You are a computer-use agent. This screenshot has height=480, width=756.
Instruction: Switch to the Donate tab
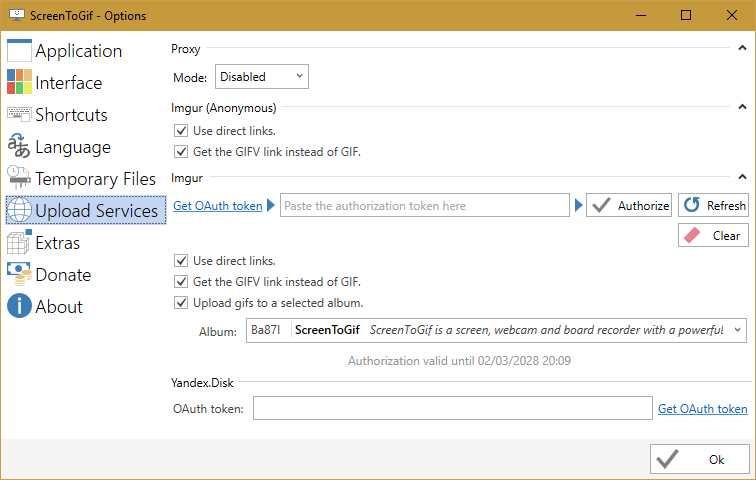click(x=85, y=274)
